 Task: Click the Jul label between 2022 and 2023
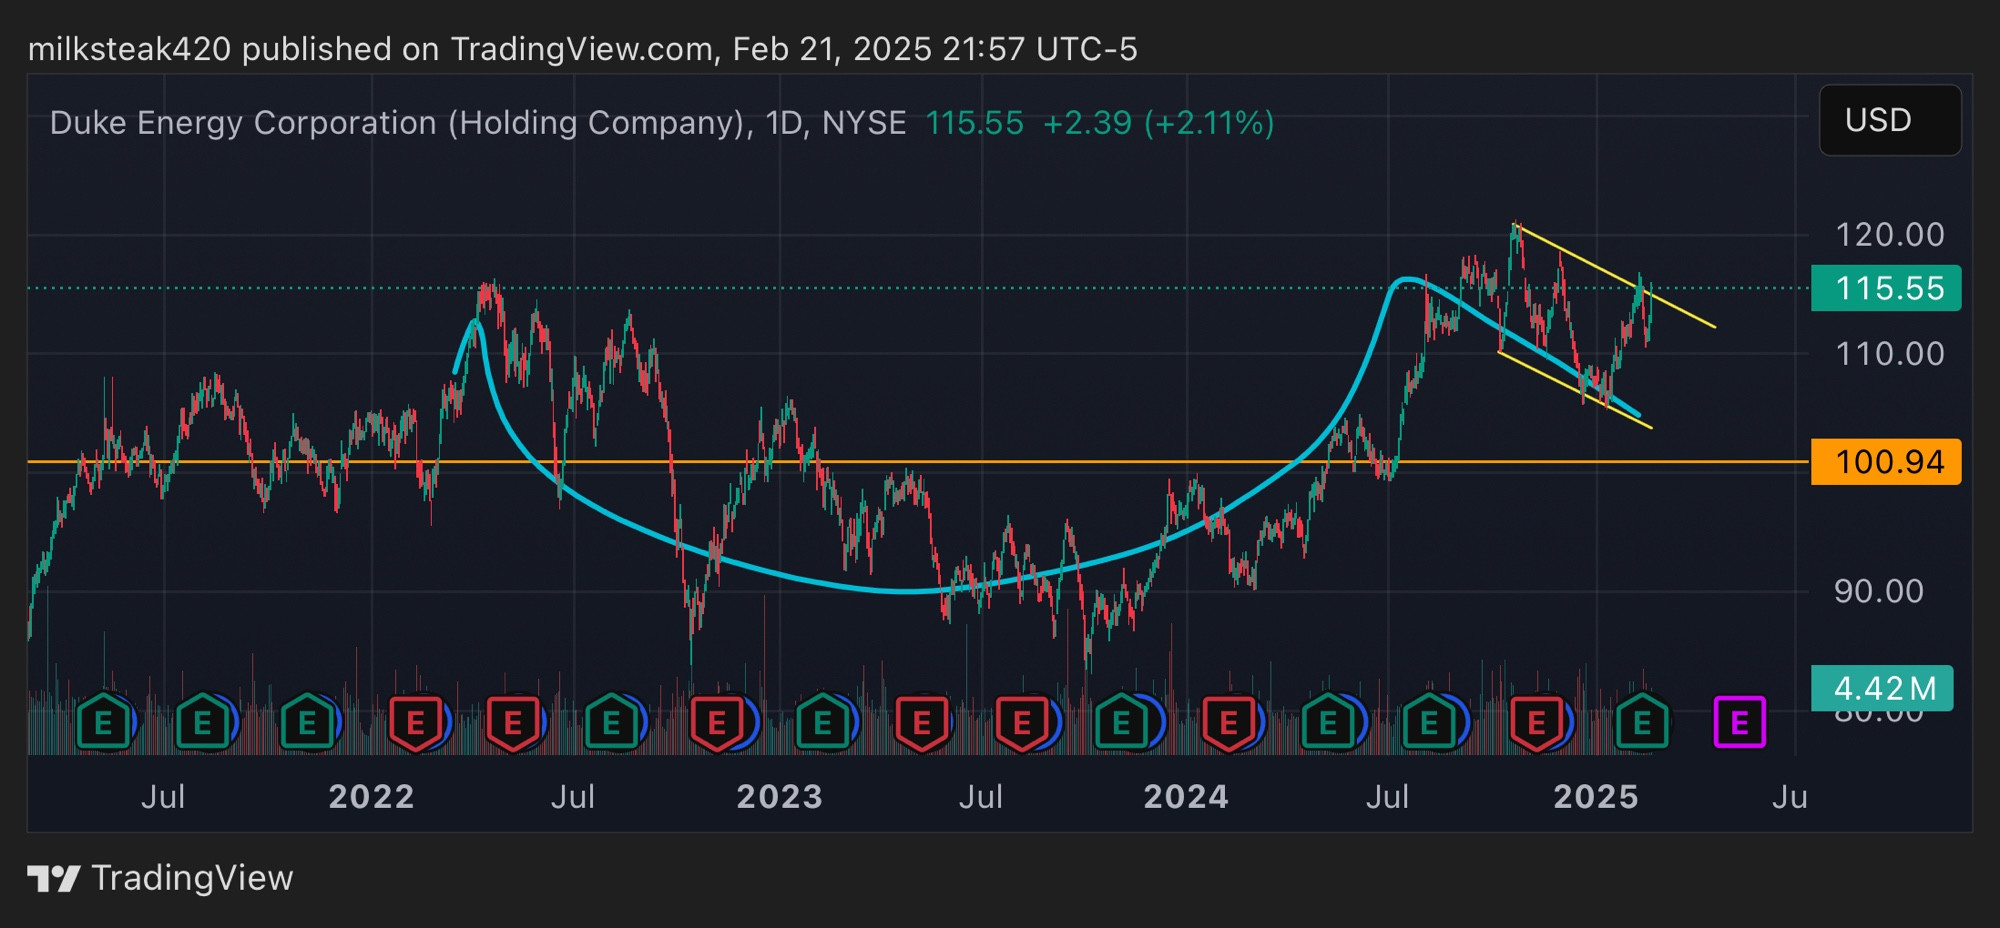tap(572, 797)
